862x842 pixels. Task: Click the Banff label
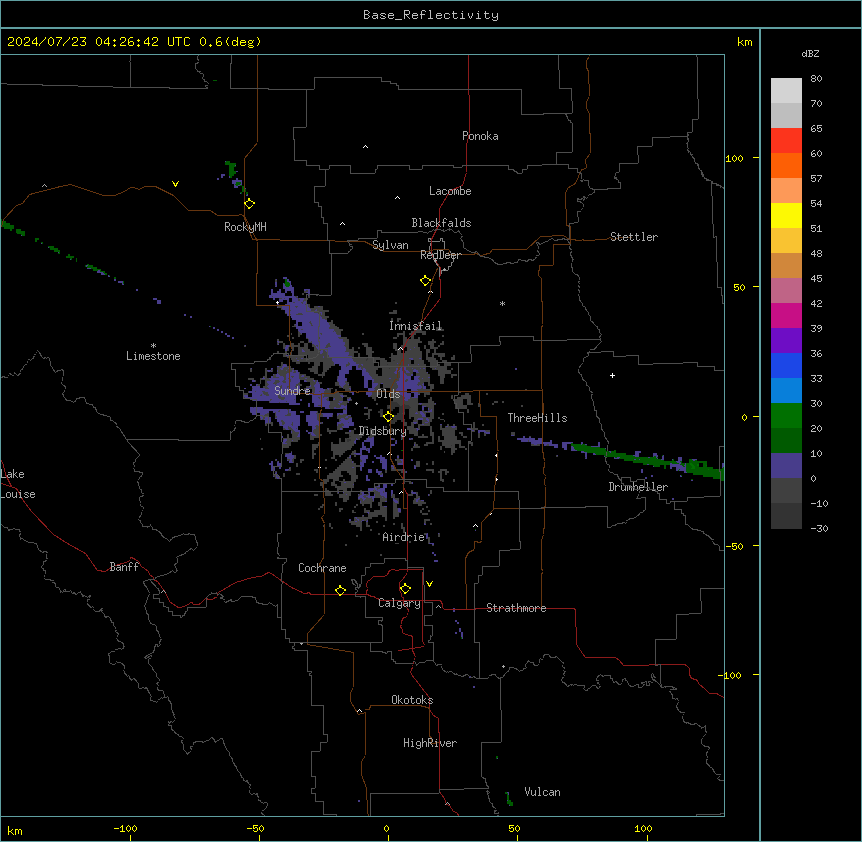pyautogui.click(x=124, y=567)
